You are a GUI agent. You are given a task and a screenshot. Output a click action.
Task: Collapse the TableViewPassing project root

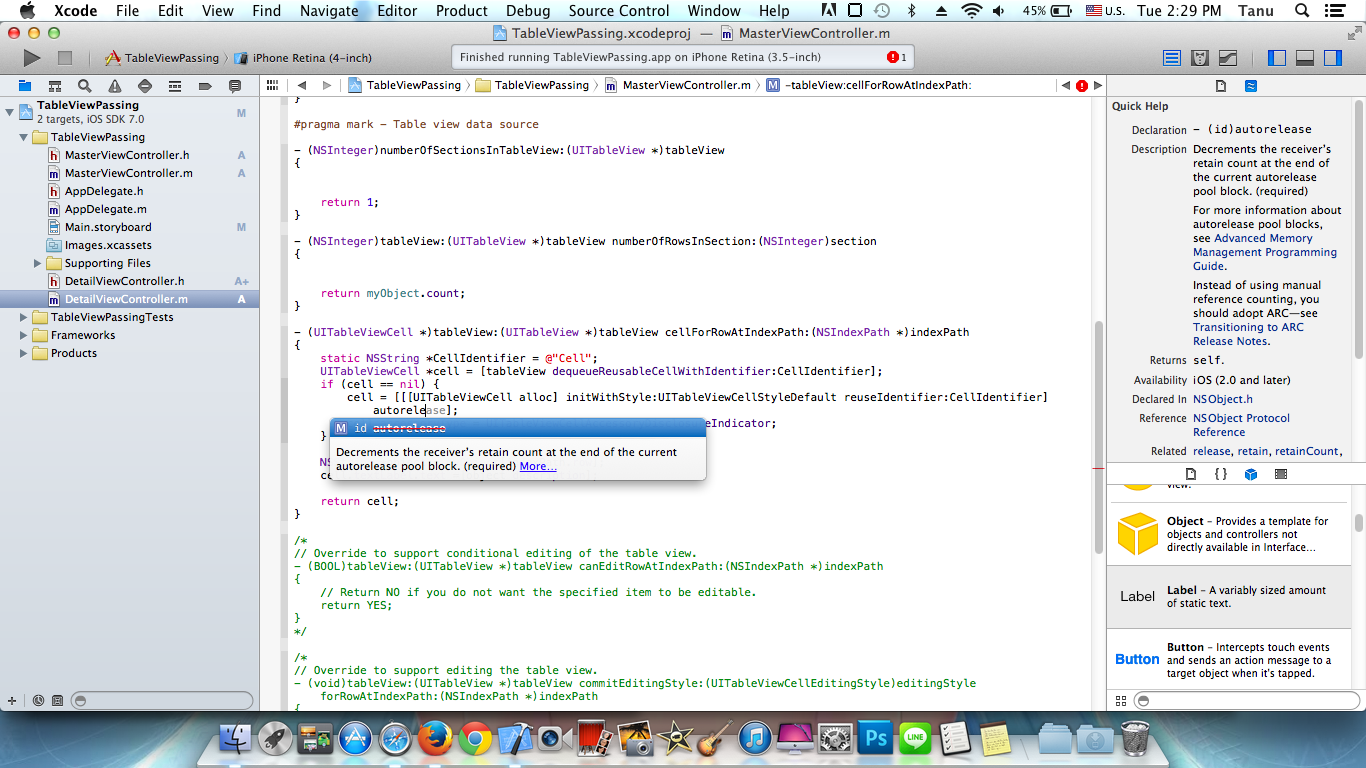pyautogui.click(x=10, y=111)
